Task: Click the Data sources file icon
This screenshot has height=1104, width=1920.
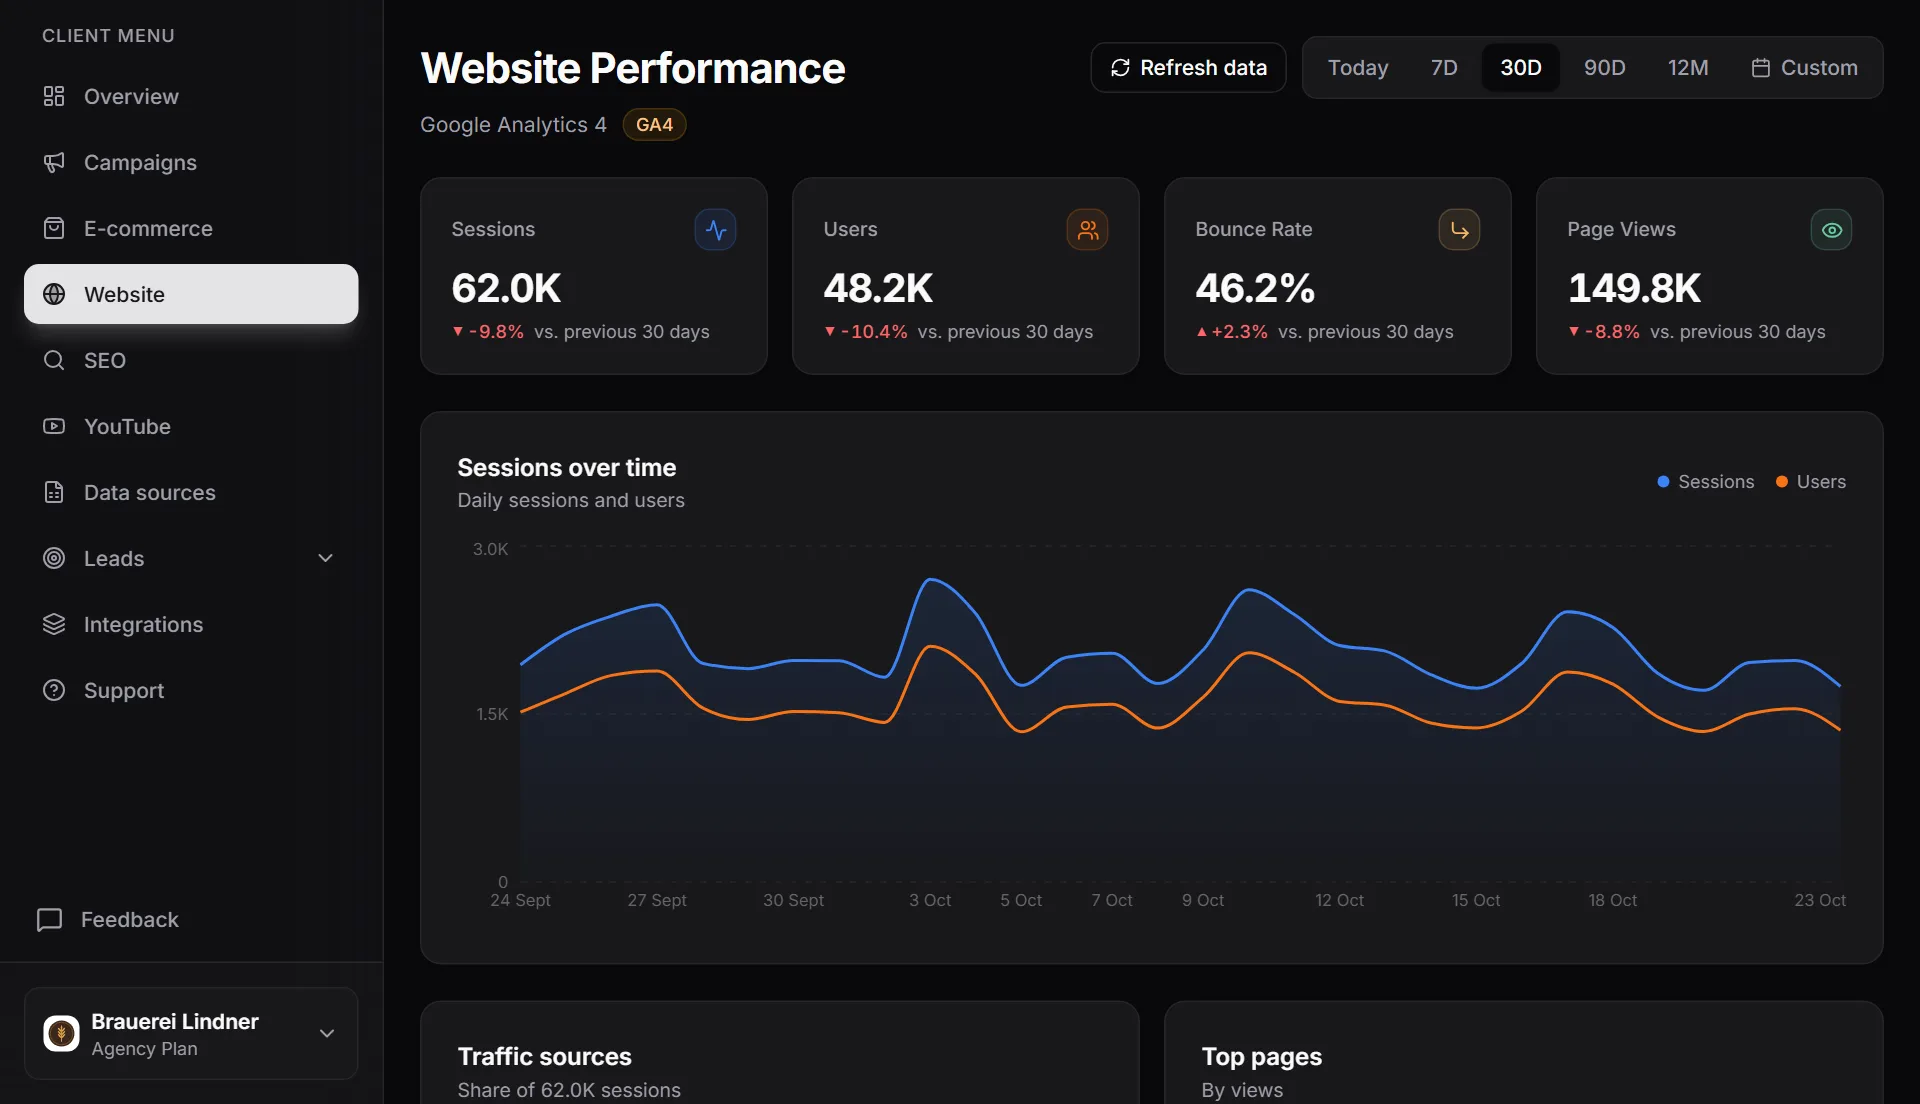Action: (x=54, y=492)
